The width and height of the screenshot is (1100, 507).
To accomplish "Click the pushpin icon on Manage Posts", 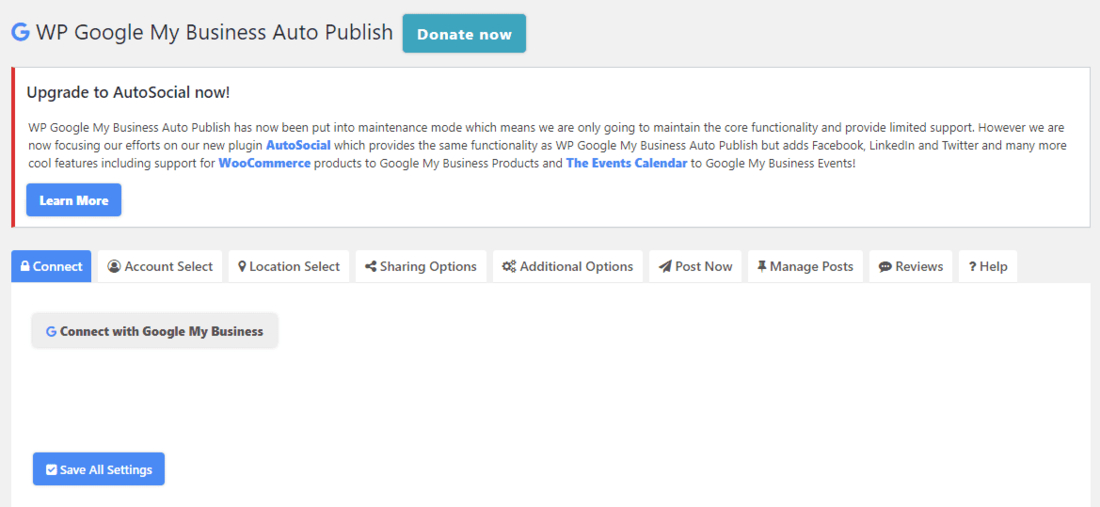I will coord(762,267).
